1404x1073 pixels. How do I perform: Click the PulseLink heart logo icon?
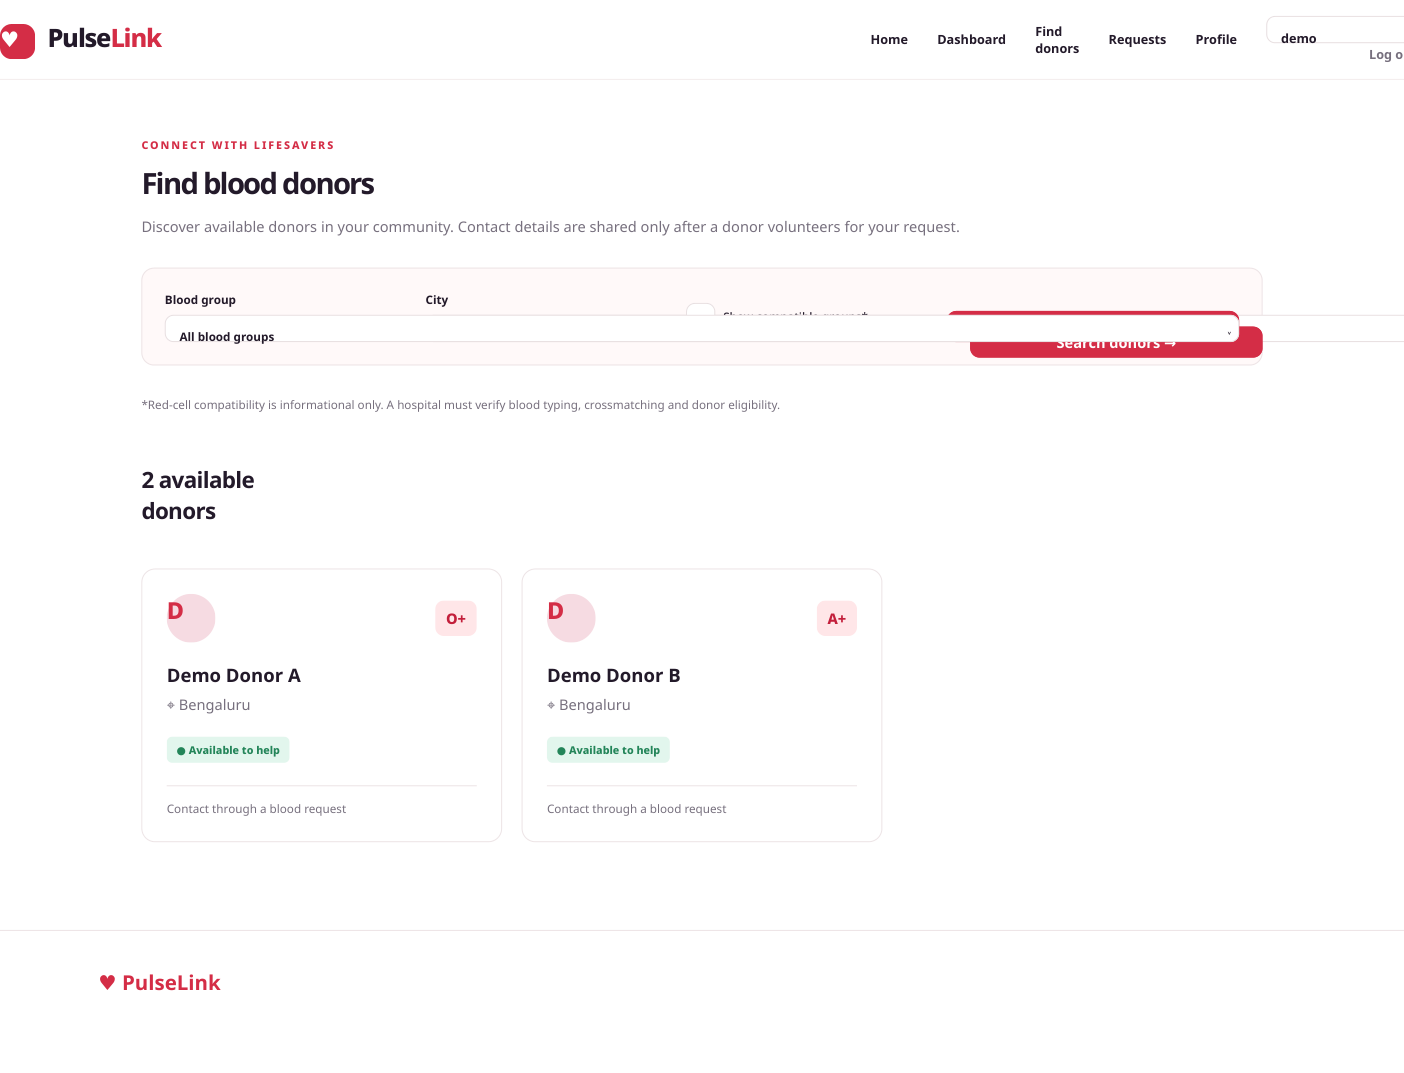tap(16, 41)
